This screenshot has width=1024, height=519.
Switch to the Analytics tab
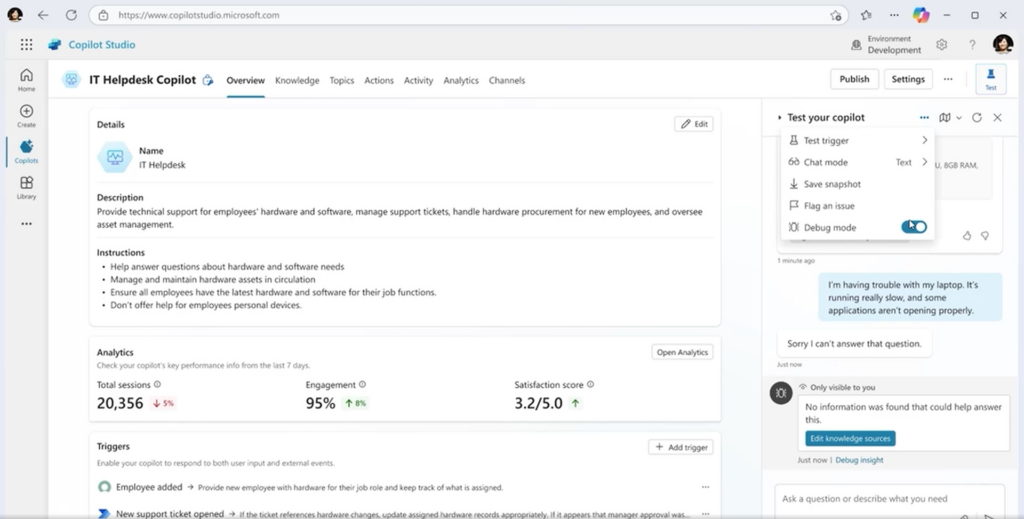461,80
